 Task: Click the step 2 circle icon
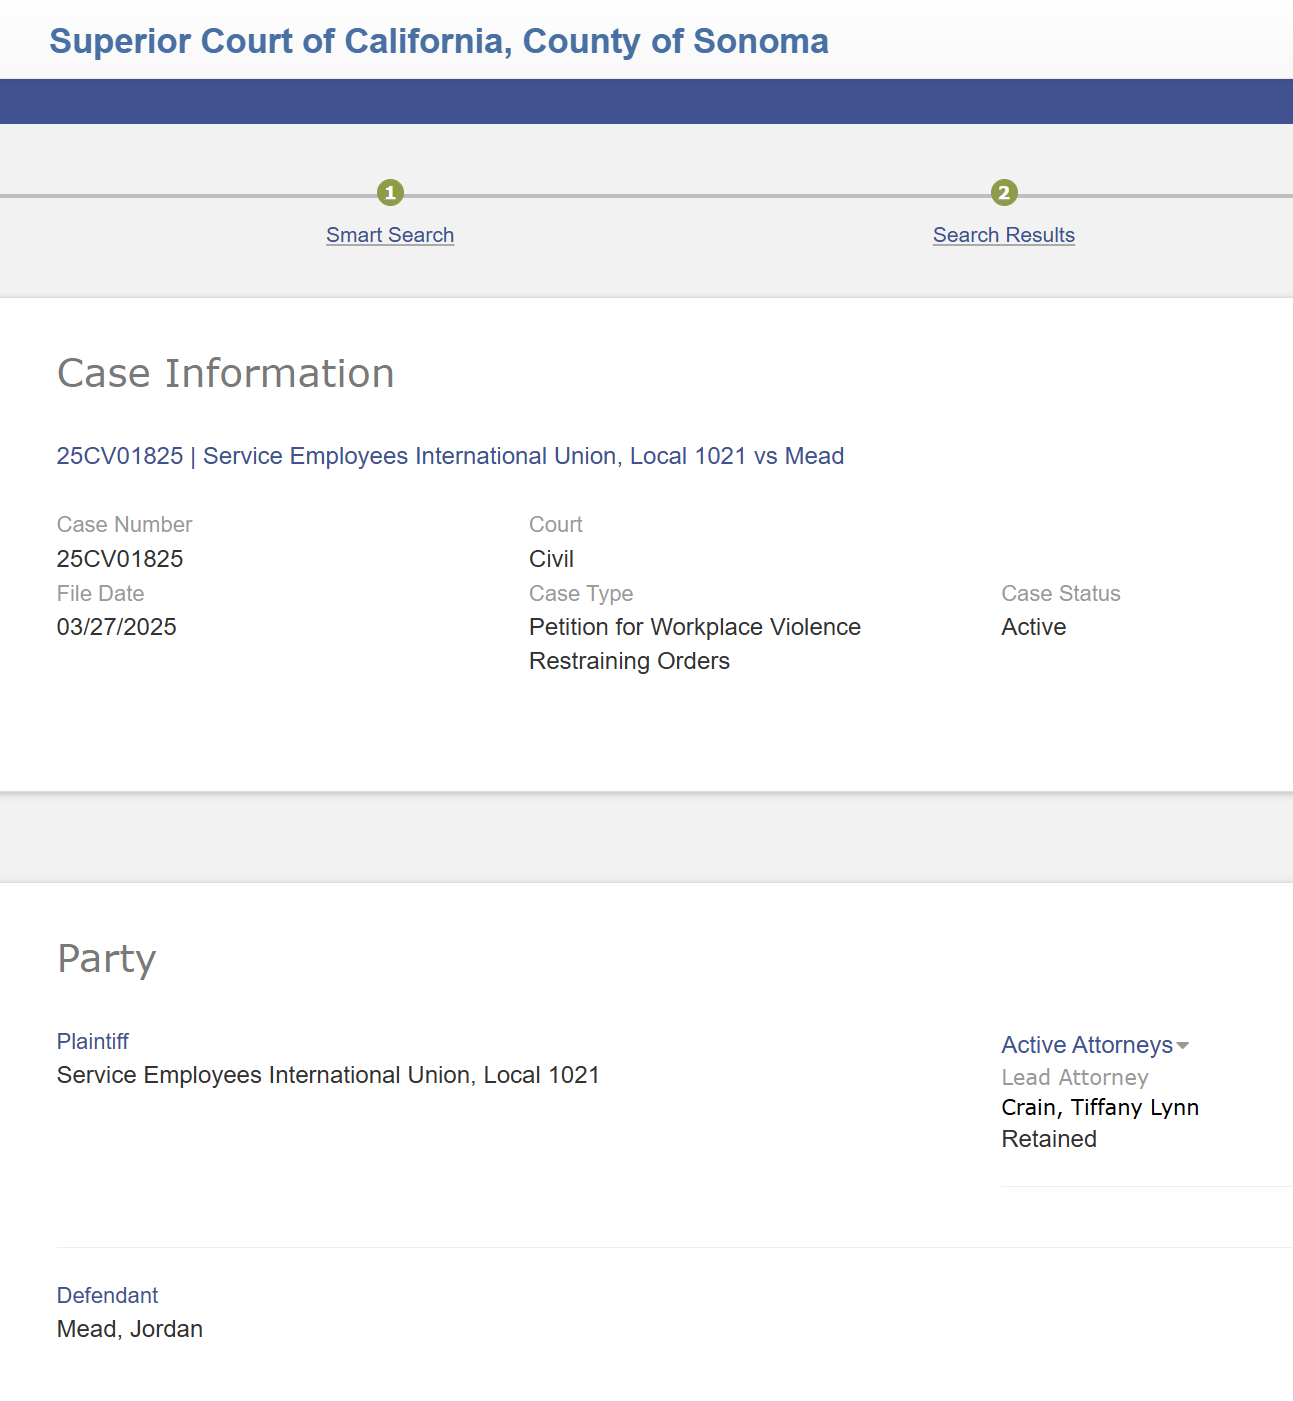click(x=1004, y=192)
